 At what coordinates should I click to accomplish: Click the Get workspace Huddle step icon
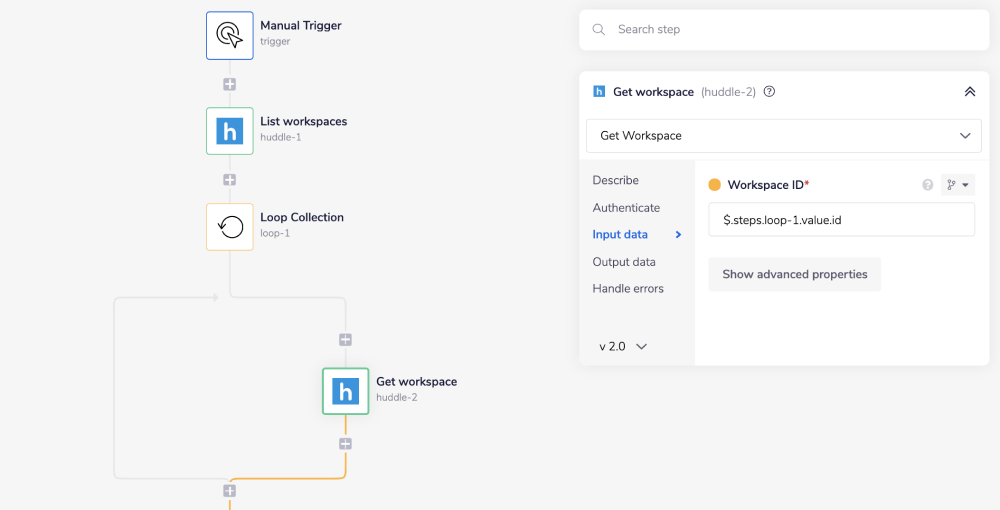(346, 391)
